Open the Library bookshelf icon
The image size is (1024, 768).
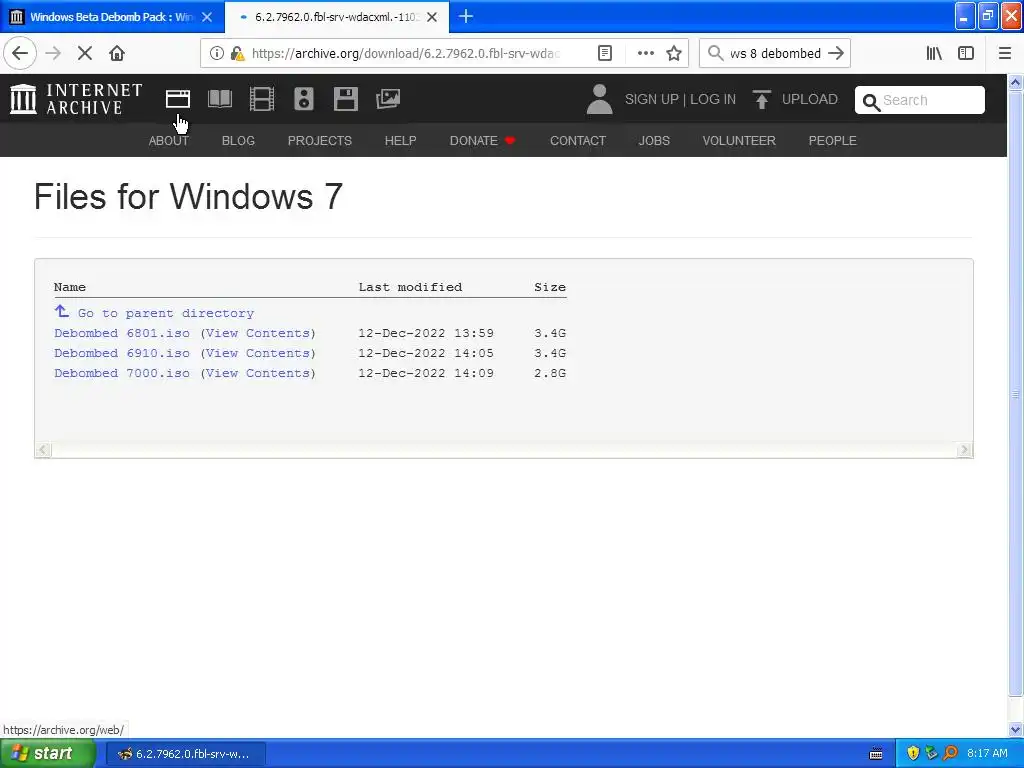[934, 53]
